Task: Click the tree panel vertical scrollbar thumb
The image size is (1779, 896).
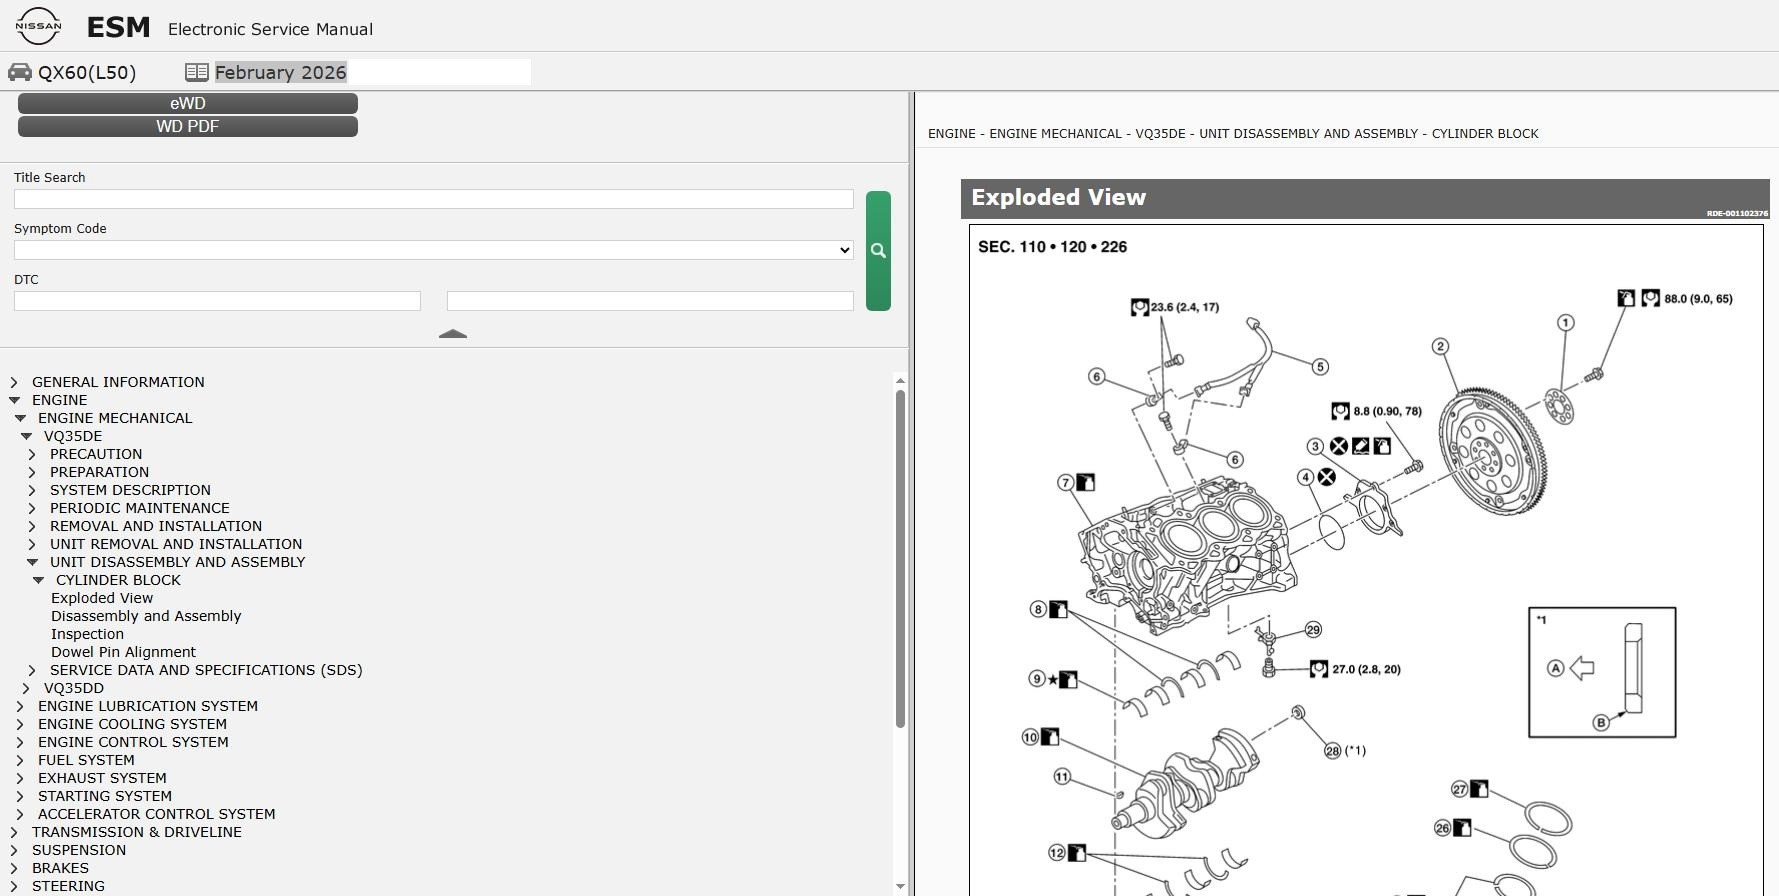Action: [x=900, y=558]
